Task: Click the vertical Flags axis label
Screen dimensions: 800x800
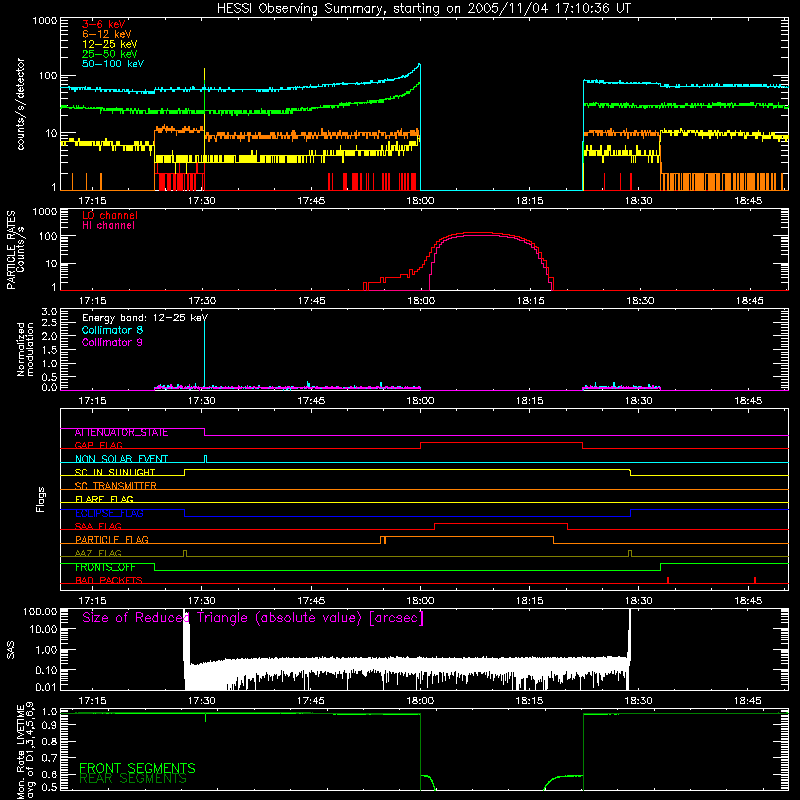Action: (x=41, y=500)
